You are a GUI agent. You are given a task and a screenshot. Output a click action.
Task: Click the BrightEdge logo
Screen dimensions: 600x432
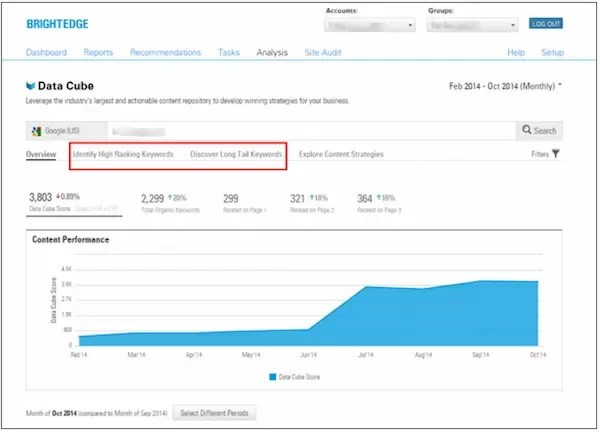[x=57, y=24]
